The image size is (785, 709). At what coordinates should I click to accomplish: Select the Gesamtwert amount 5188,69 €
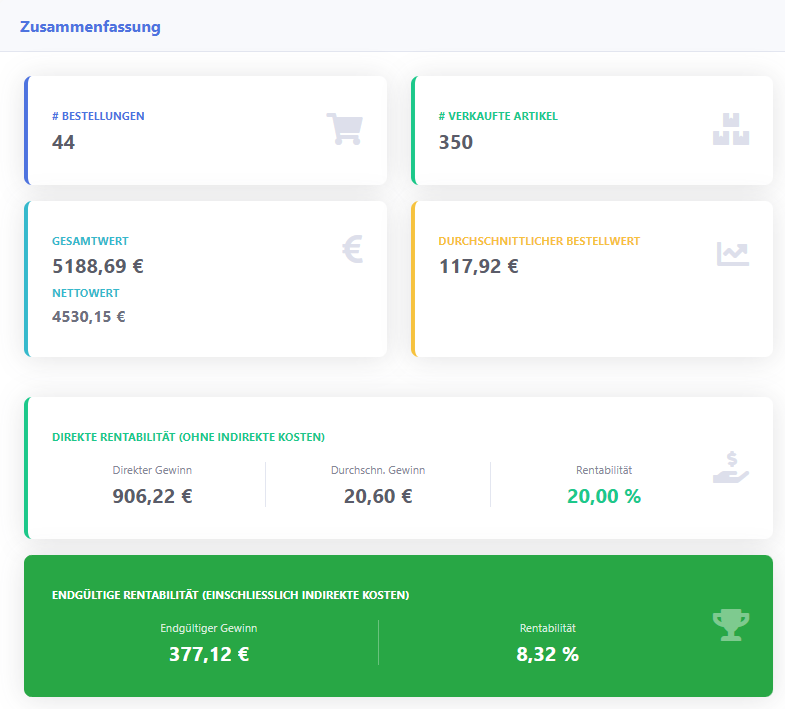(x=98, y=266)
